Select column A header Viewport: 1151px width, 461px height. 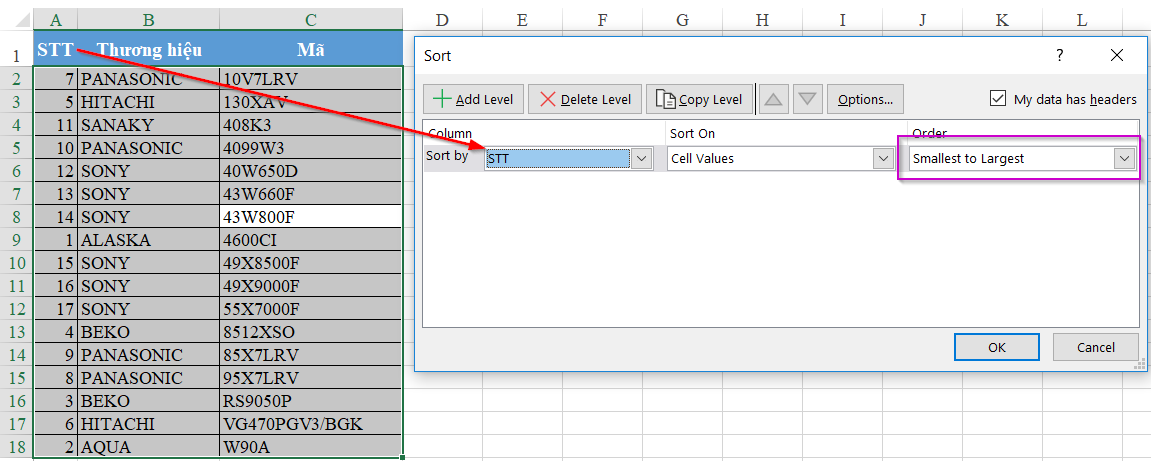(55, 19)
